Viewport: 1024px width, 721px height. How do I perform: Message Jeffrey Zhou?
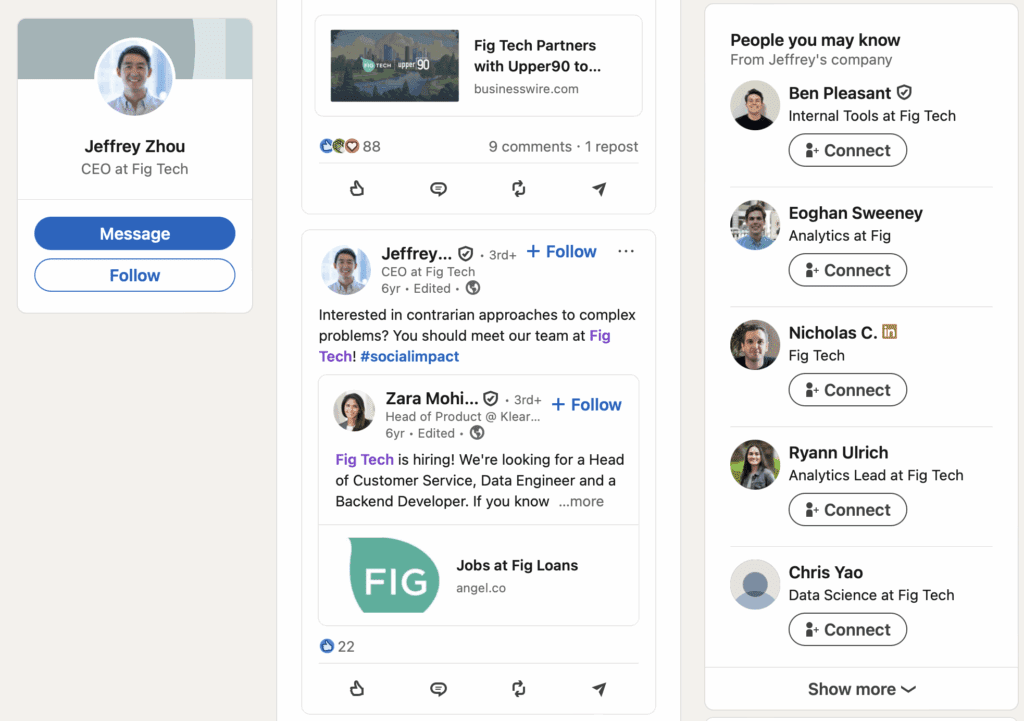point(135,234)
